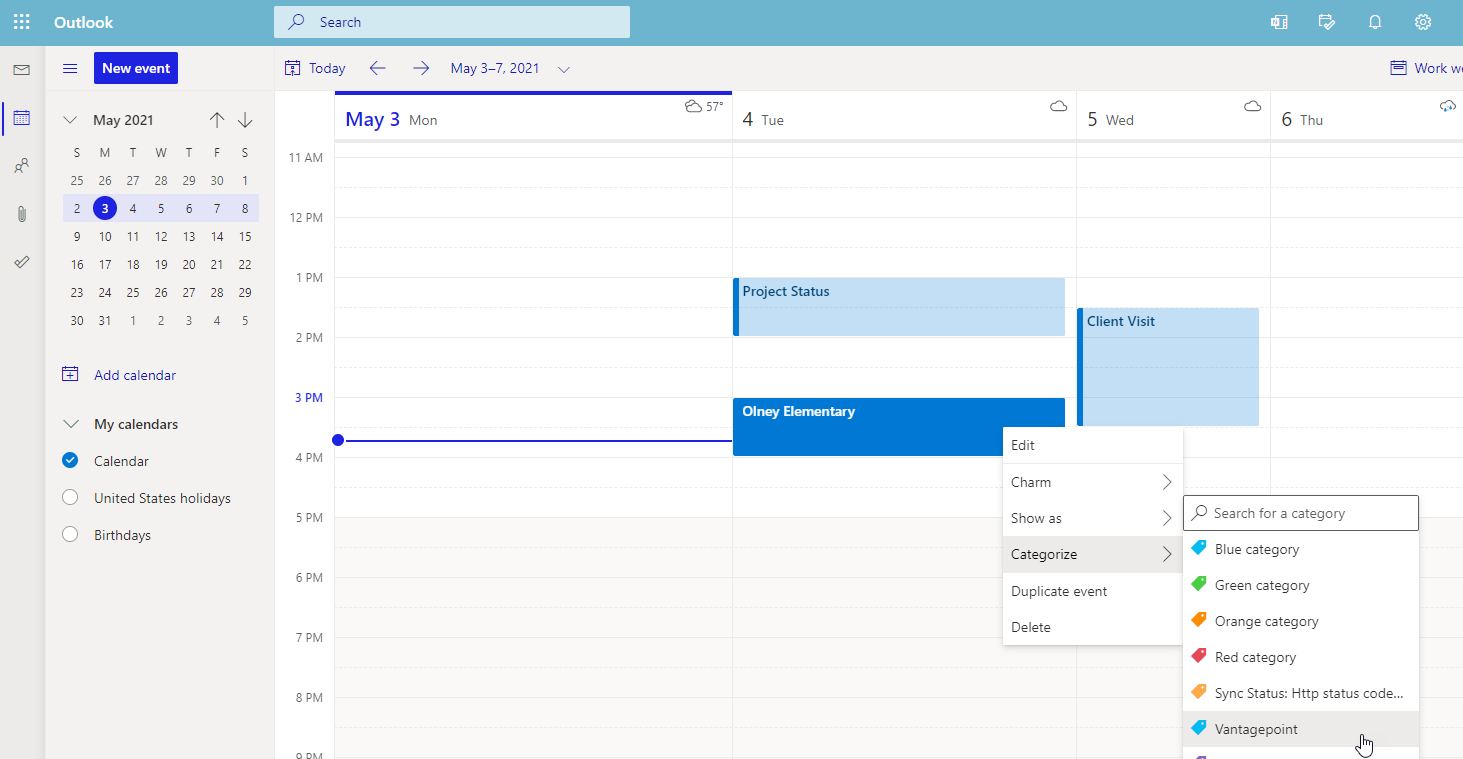Viewport: 1463px width, 759px height.
Task: Open notifications bell icon
Action: tap(1375, 22)
